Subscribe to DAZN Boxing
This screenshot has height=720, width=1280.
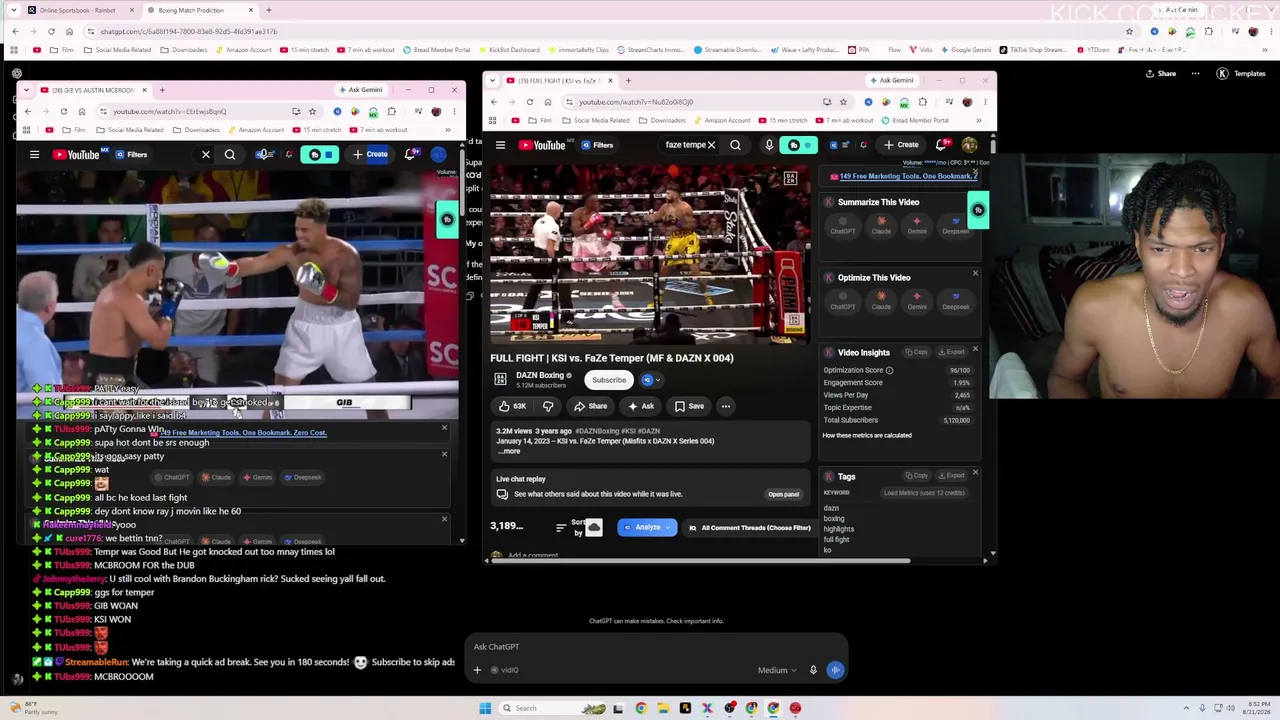coord(608,380)
